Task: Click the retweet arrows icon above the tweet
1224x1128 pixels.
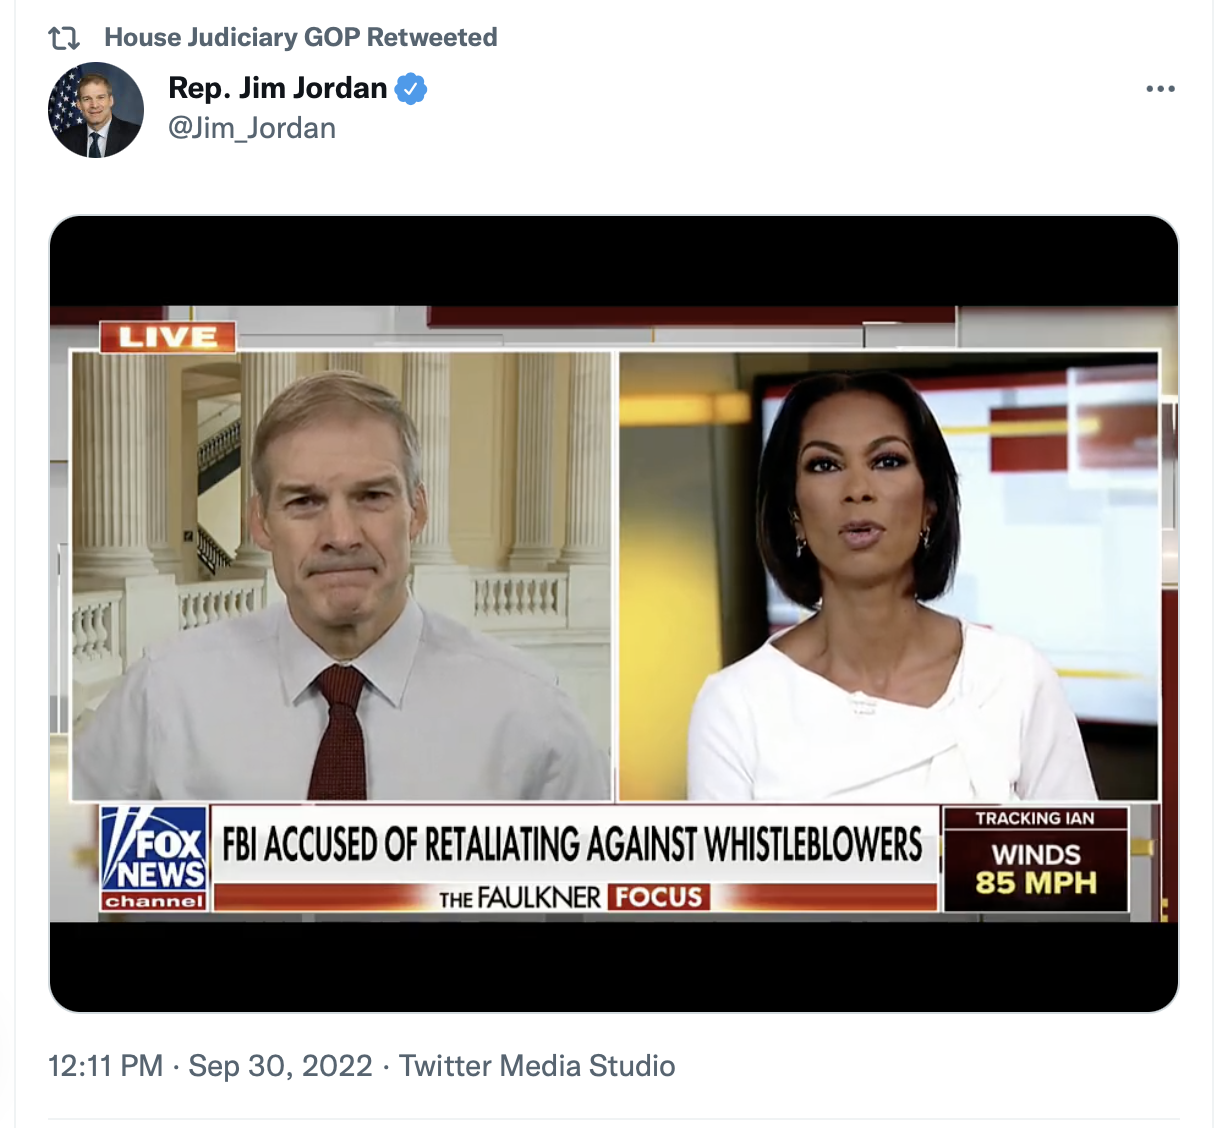Action: coord(64,38)
